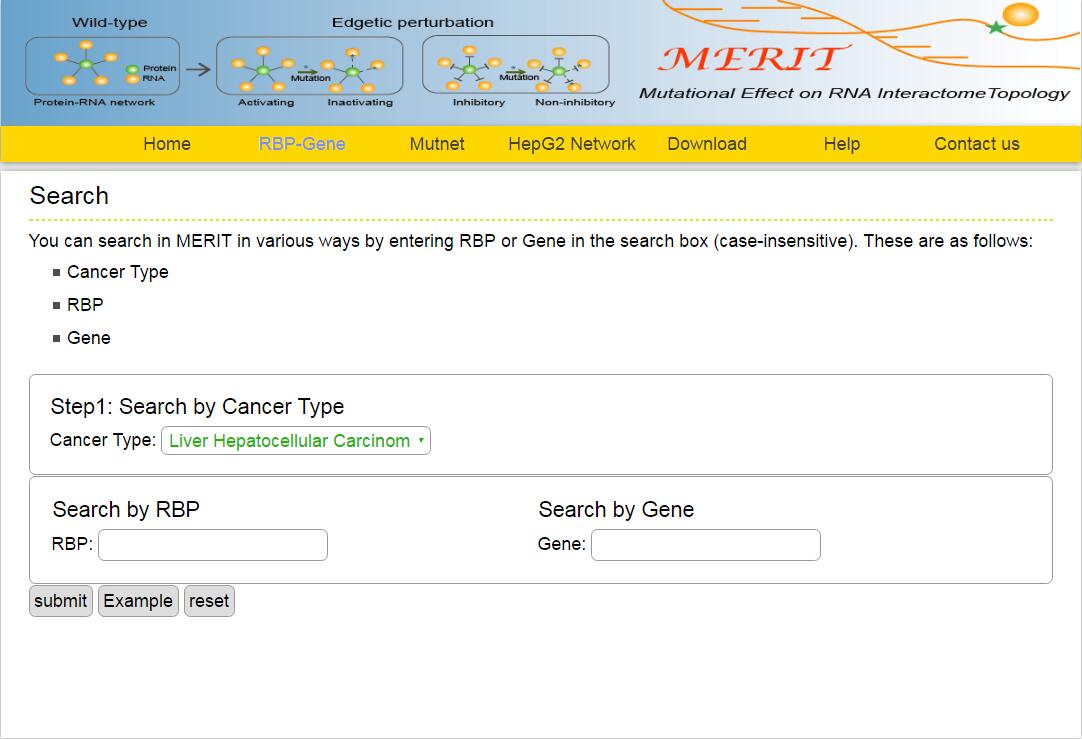Viewport: 1082px width, 739px height.
Task: Open the Cancer Type dropdown
Action: tap(296, 441)
